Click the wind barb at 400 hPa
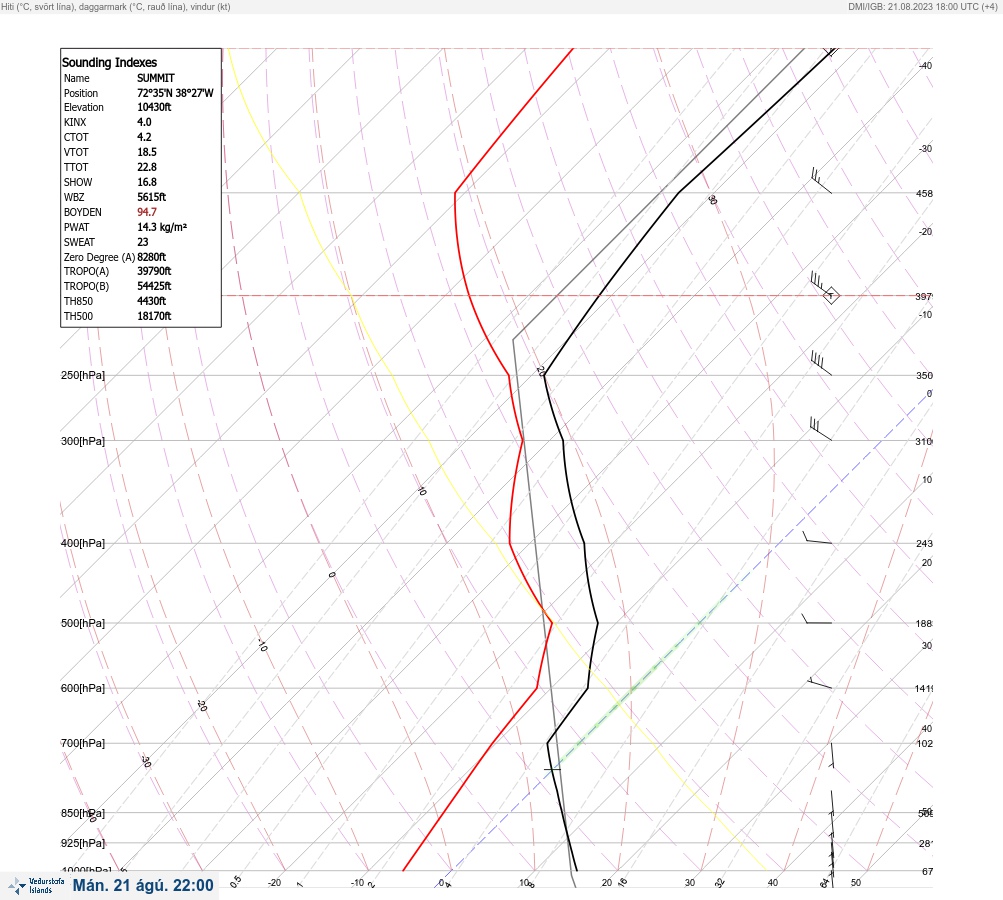 pyautogui.click(x=817, y=538)
